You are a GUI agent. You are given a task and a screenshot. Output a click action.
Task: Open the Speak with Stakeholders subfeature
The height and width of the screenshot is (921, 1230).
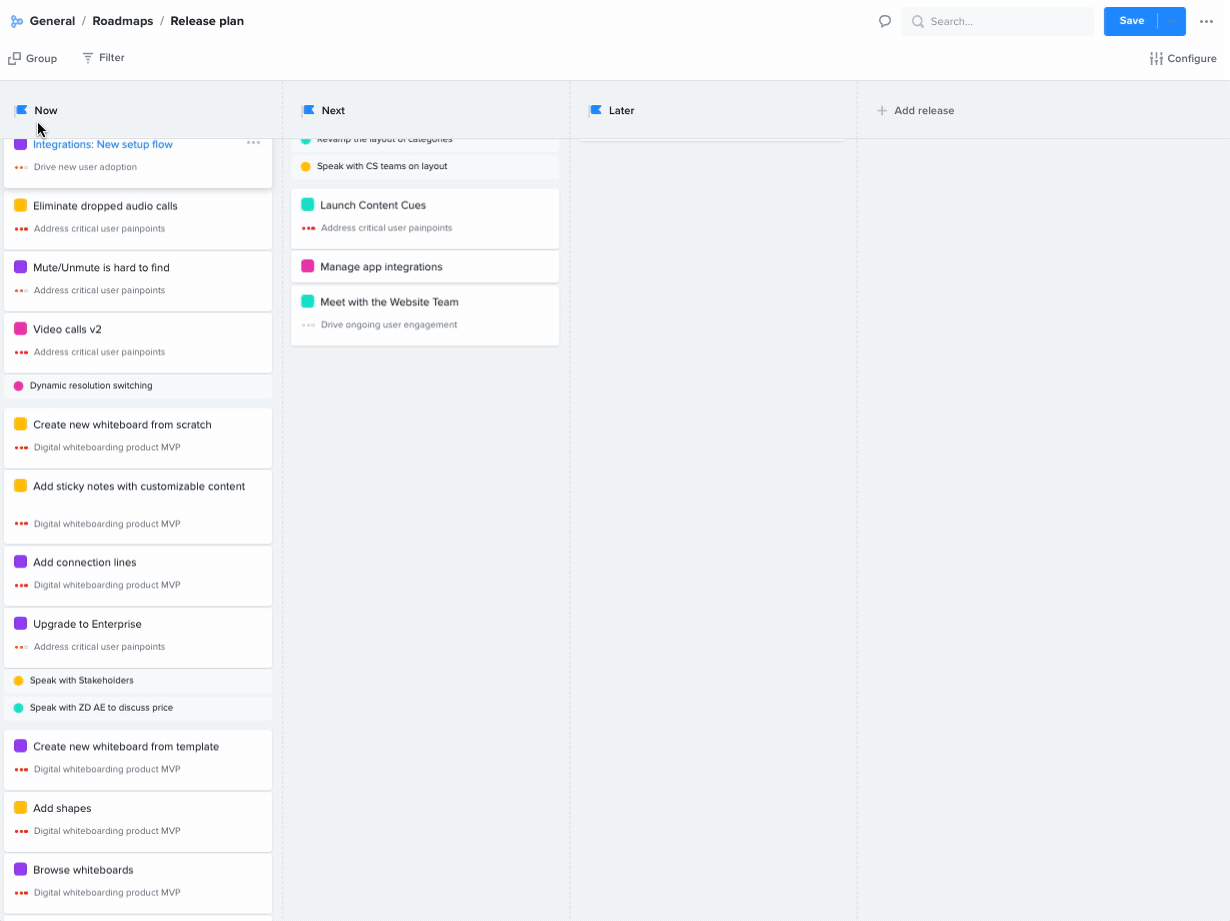point(138,681)
